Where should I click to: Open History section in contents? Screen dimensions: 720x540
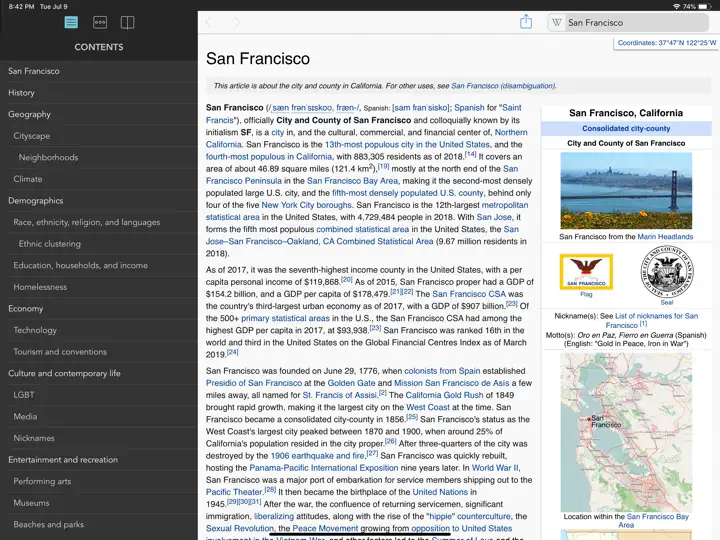[x=99, y=93]
